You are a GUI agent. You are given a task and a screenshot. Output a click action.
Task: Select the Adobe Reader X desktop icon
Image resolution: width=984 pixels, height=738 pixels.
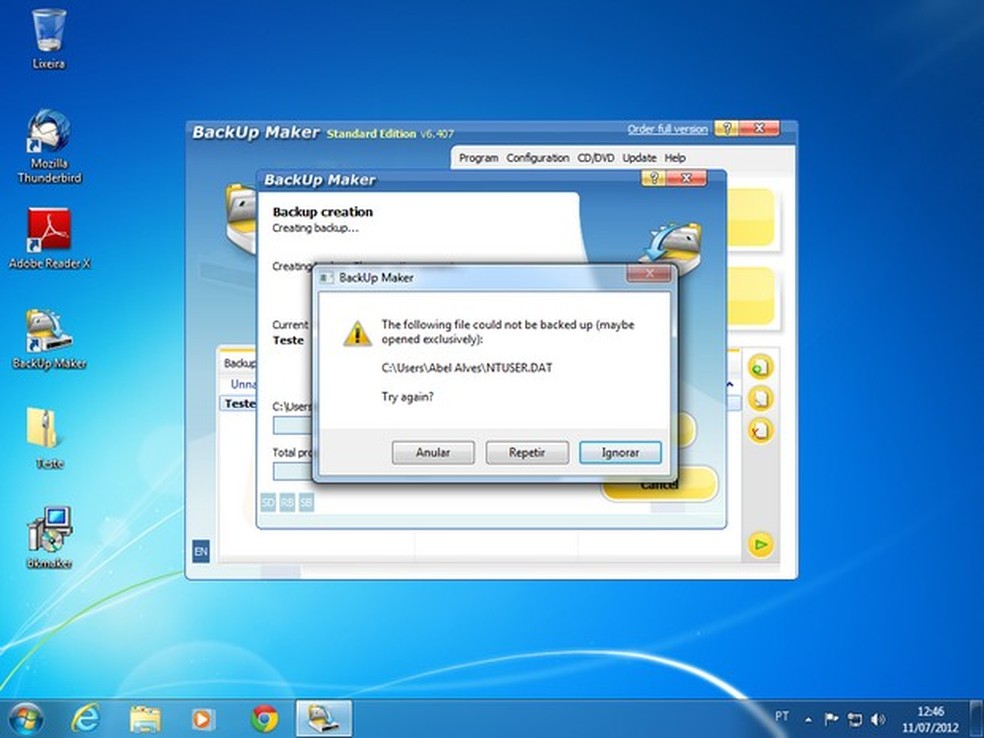49,239
